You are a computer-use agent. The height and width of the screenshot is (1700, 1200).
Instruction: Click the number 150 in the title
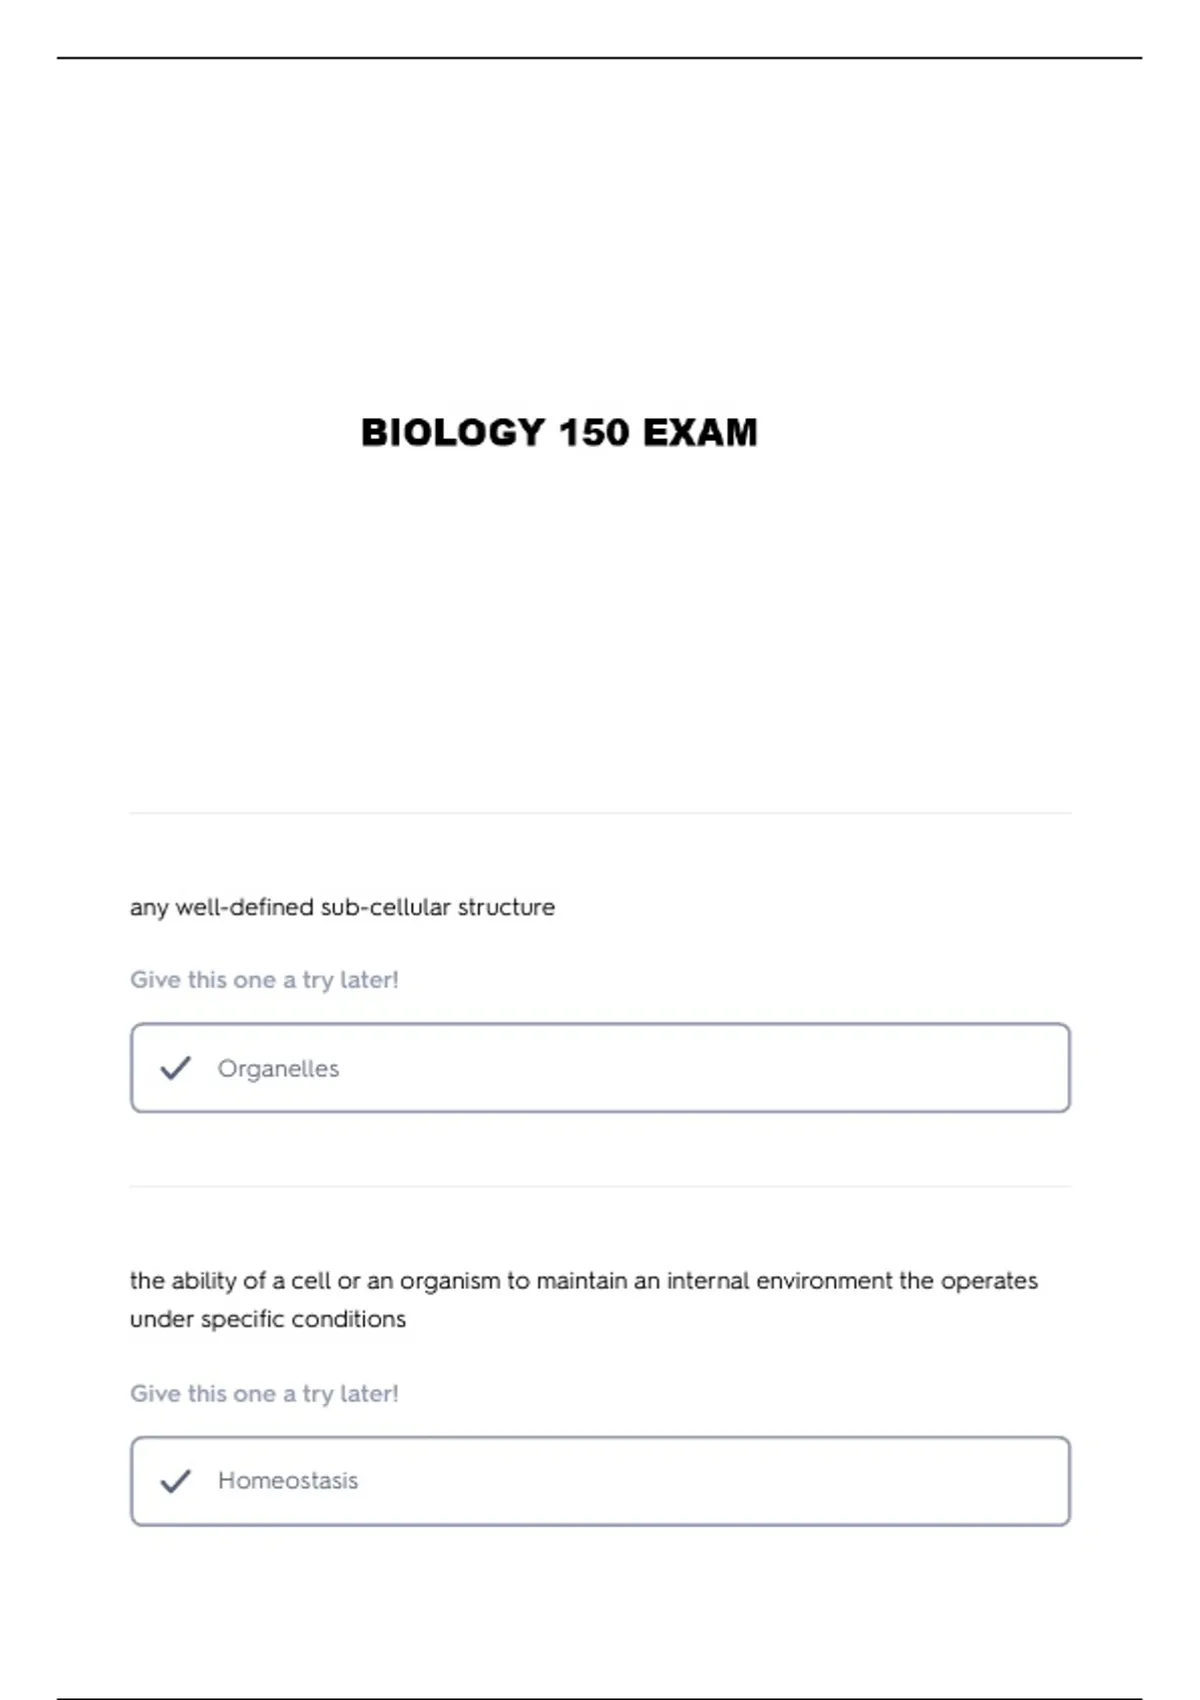click(x=594, y=433)
